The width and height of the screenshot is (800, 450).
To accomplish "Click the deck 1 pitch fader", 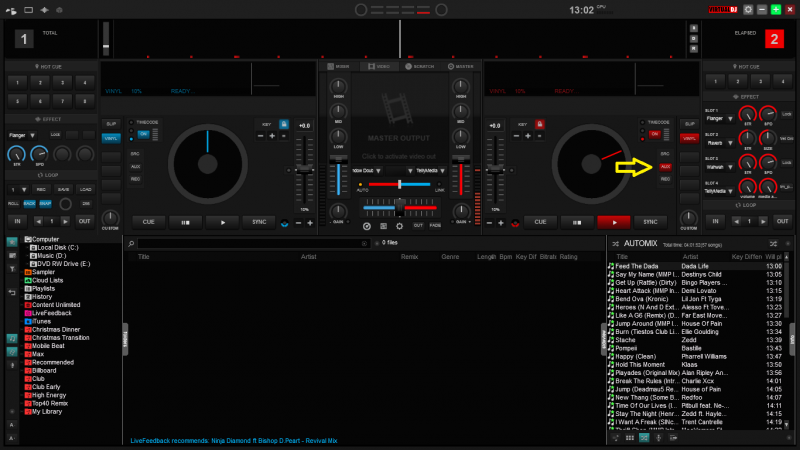I will tap(305, 169).
